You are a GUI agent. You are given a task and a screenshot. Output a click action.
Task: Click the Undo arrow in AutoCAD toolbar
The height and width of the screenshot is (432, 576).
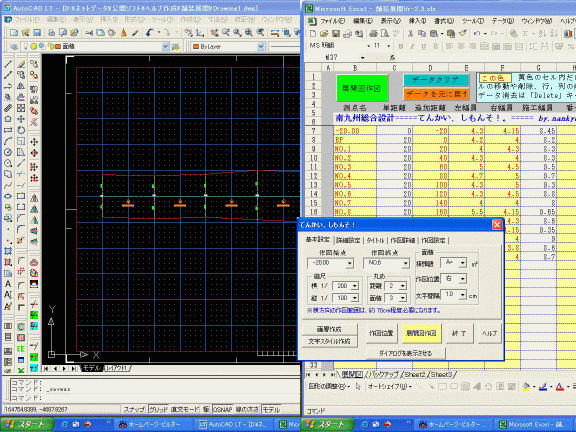coord(150,33)
